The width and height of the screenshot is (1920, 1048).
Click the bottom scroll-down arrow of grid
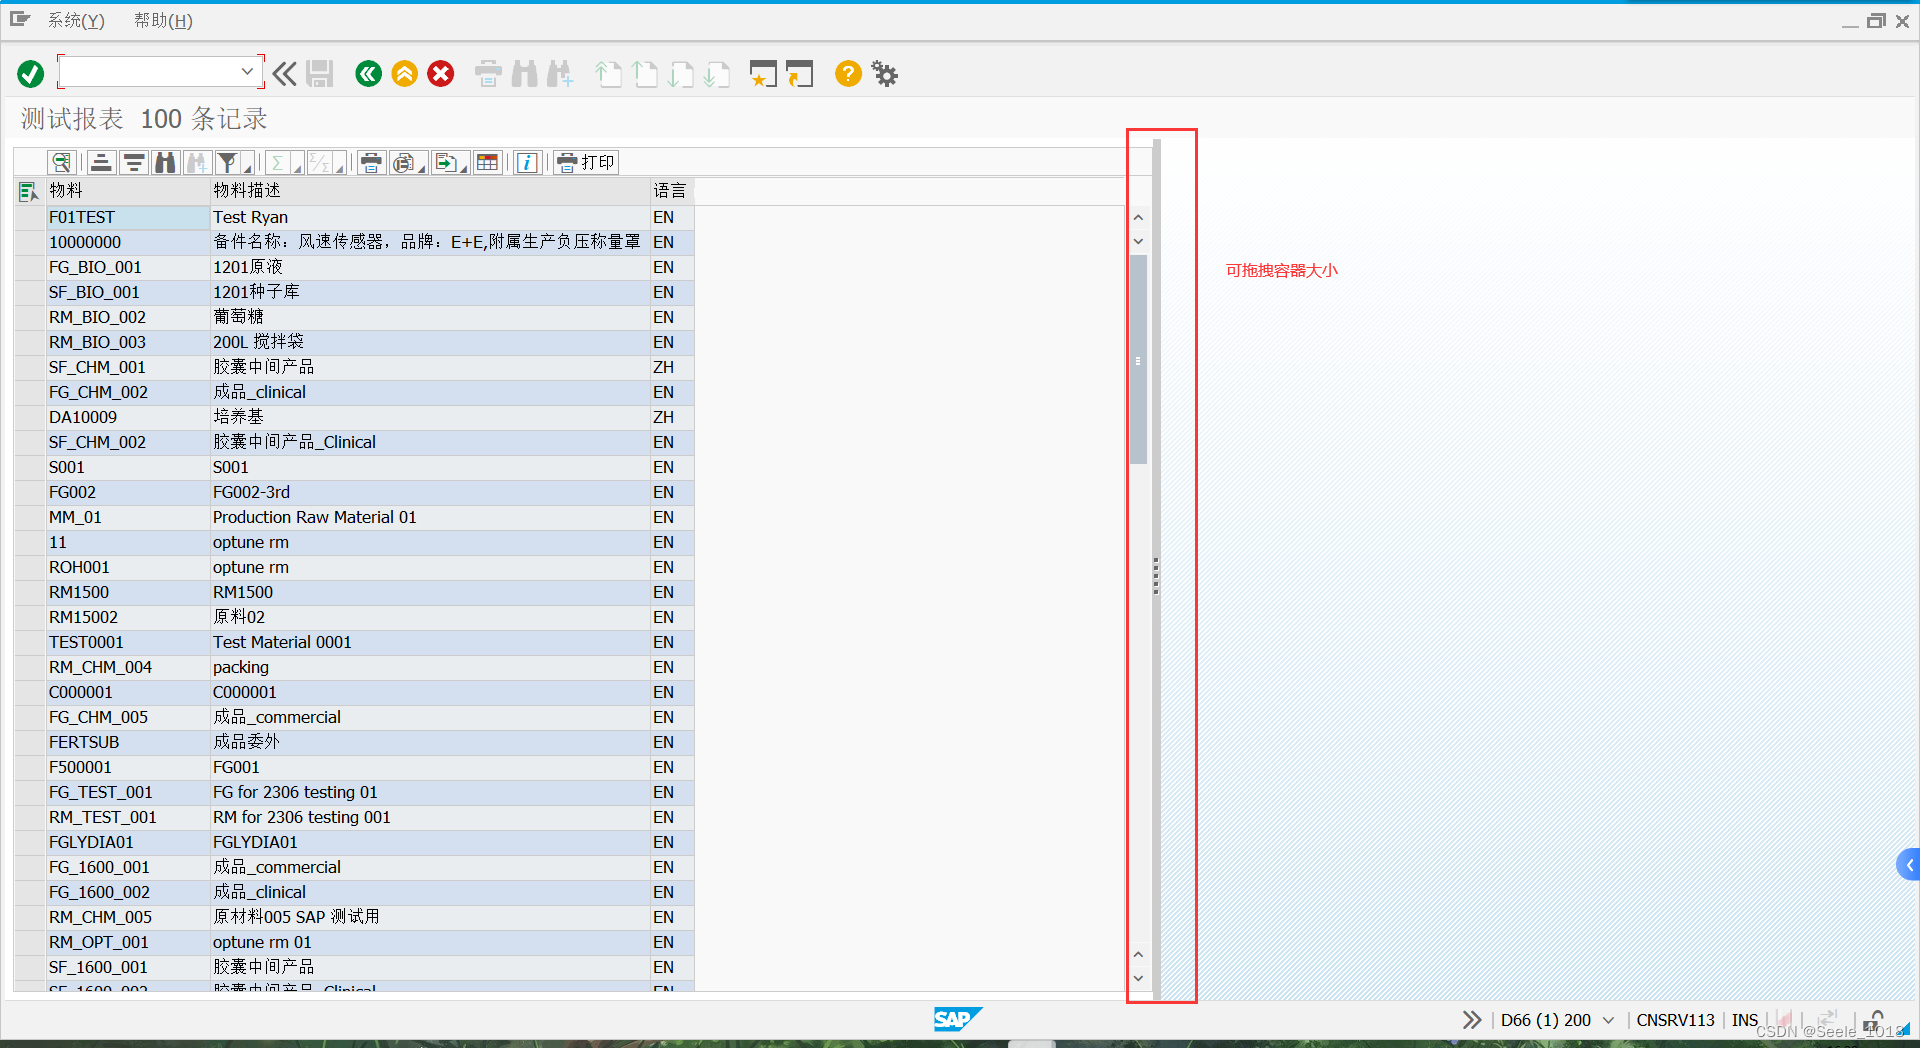pyautogui.click(x=1138, y=978)
